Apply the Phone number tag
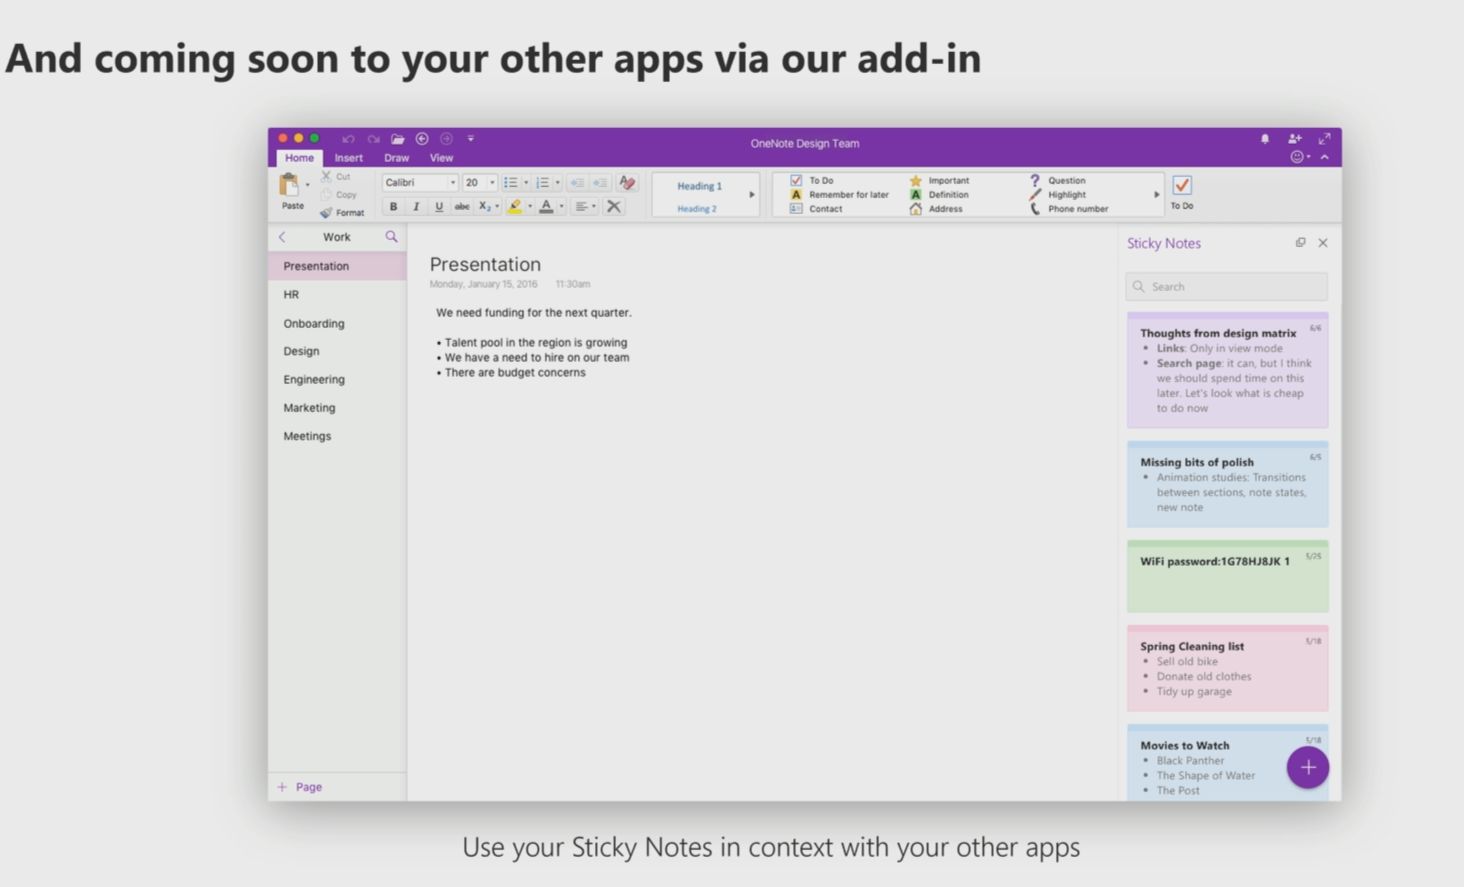 [1069, 209]
